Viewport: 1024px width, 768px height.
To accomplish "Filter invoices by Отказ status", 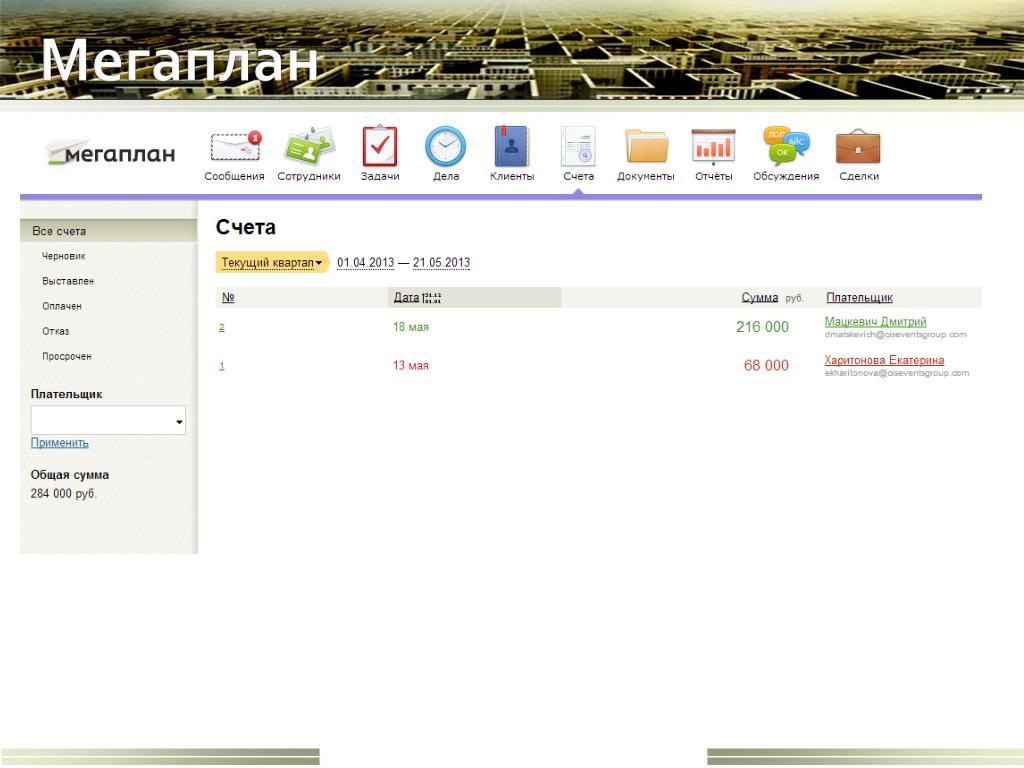I will coord(56,331).
